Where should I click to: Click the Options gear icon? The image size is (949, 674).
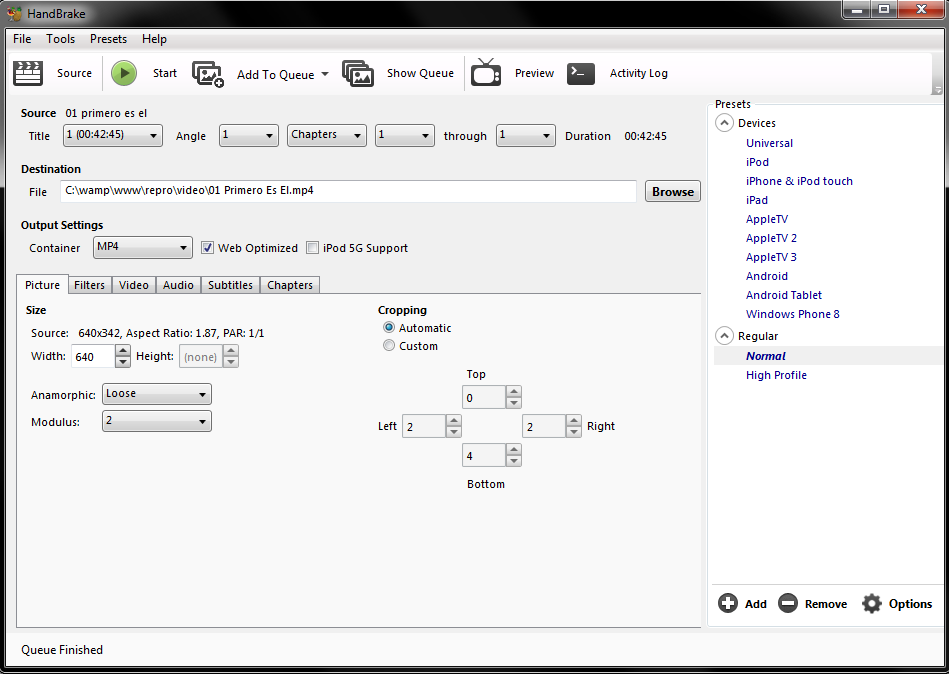point(872,603)
